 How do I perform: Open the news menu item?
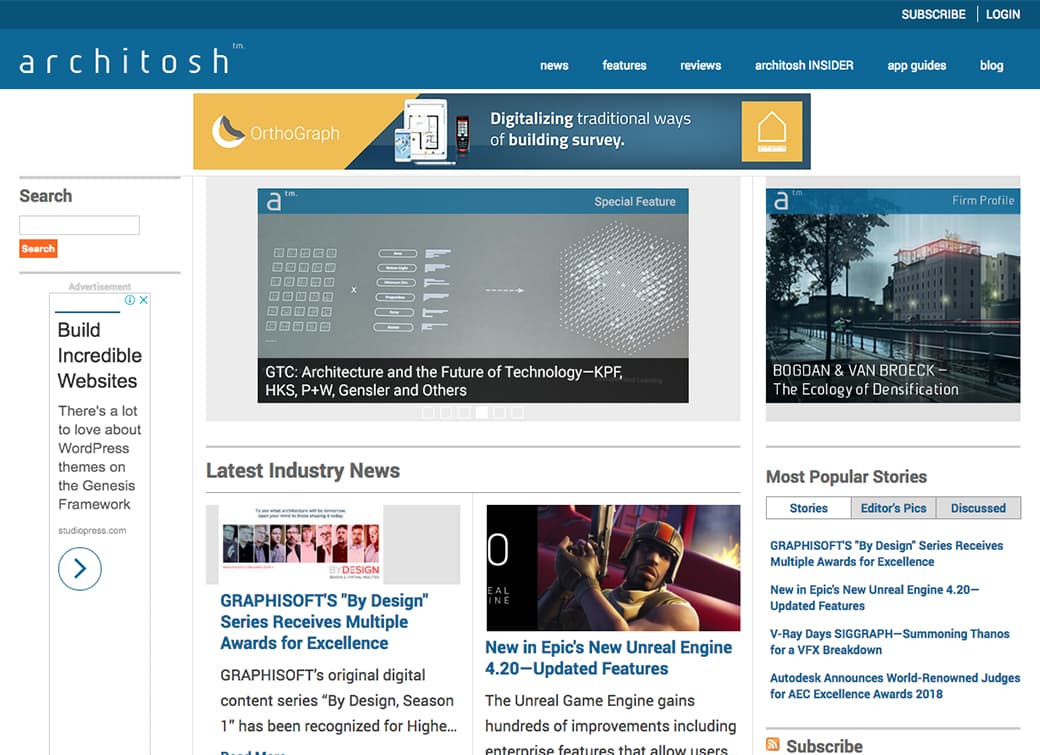pyautogui.click(x=554, y=65)
